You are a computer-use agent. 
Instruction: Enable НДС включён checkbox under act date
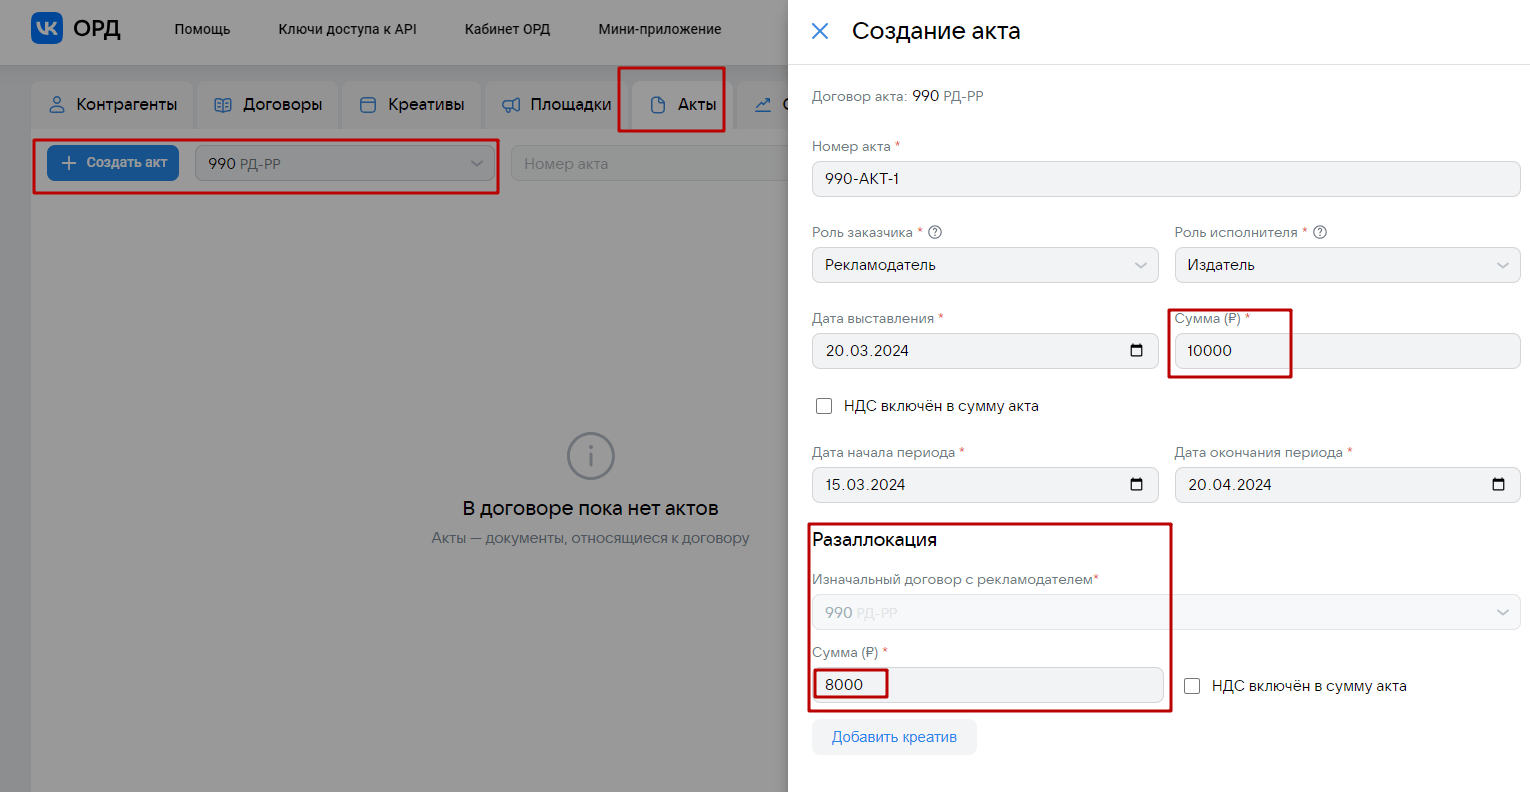tap(824, 406)
